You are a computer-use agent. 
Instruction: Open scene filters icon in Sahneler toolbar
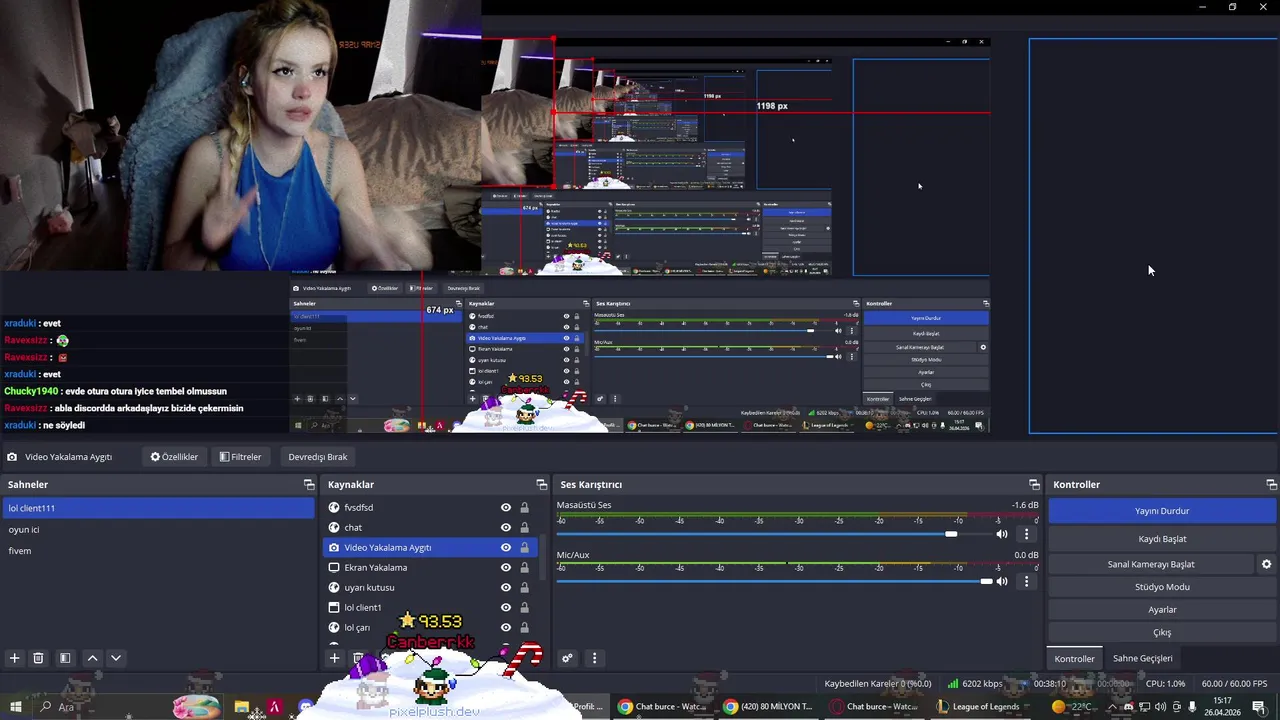(65, 658)
